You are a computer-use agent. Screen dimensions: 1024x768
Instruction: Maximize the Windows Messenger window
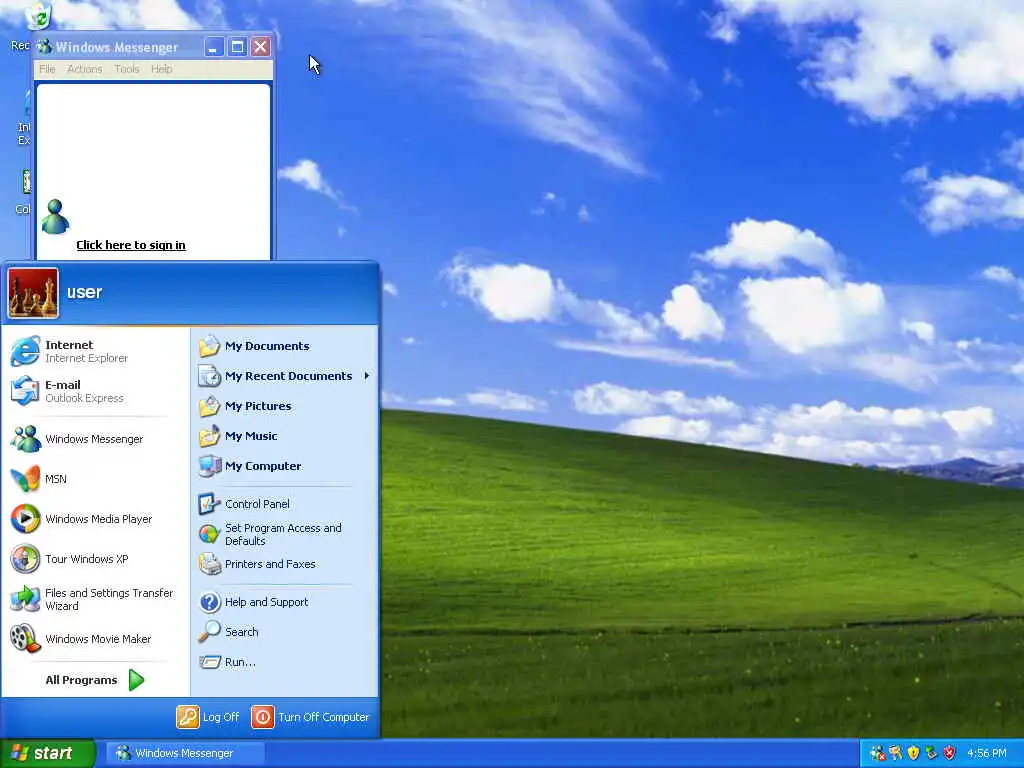237,46
